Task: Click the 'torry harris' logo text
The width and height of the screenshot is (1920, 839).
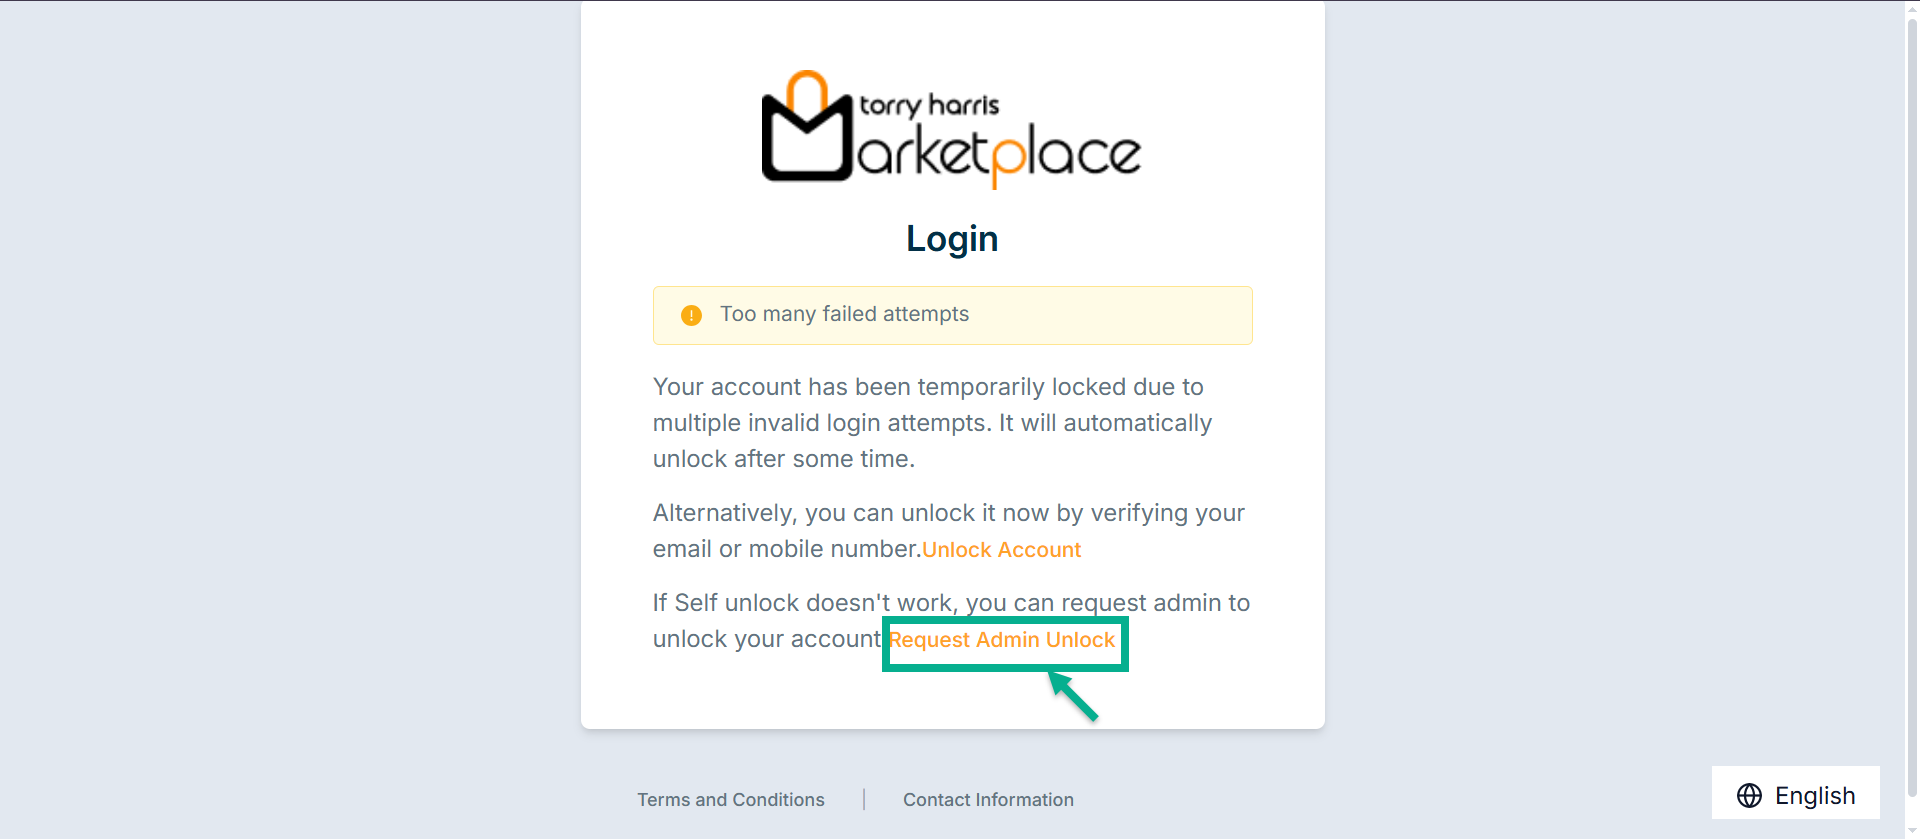Action: (929, 105)
